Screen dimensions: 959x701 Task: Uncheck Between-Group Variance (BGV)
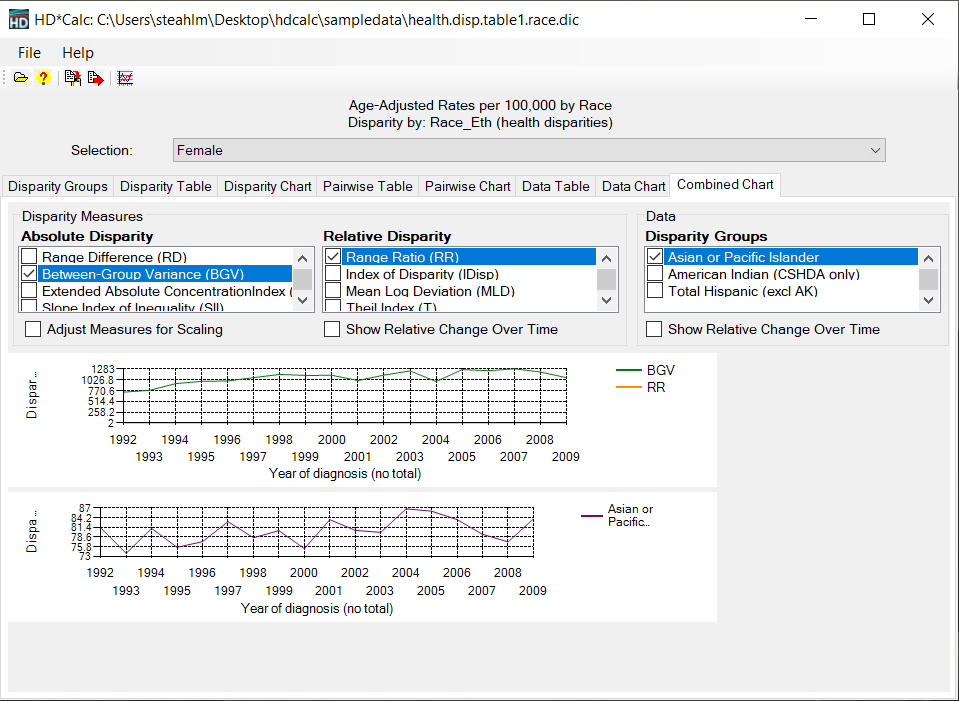coord(30,274)
